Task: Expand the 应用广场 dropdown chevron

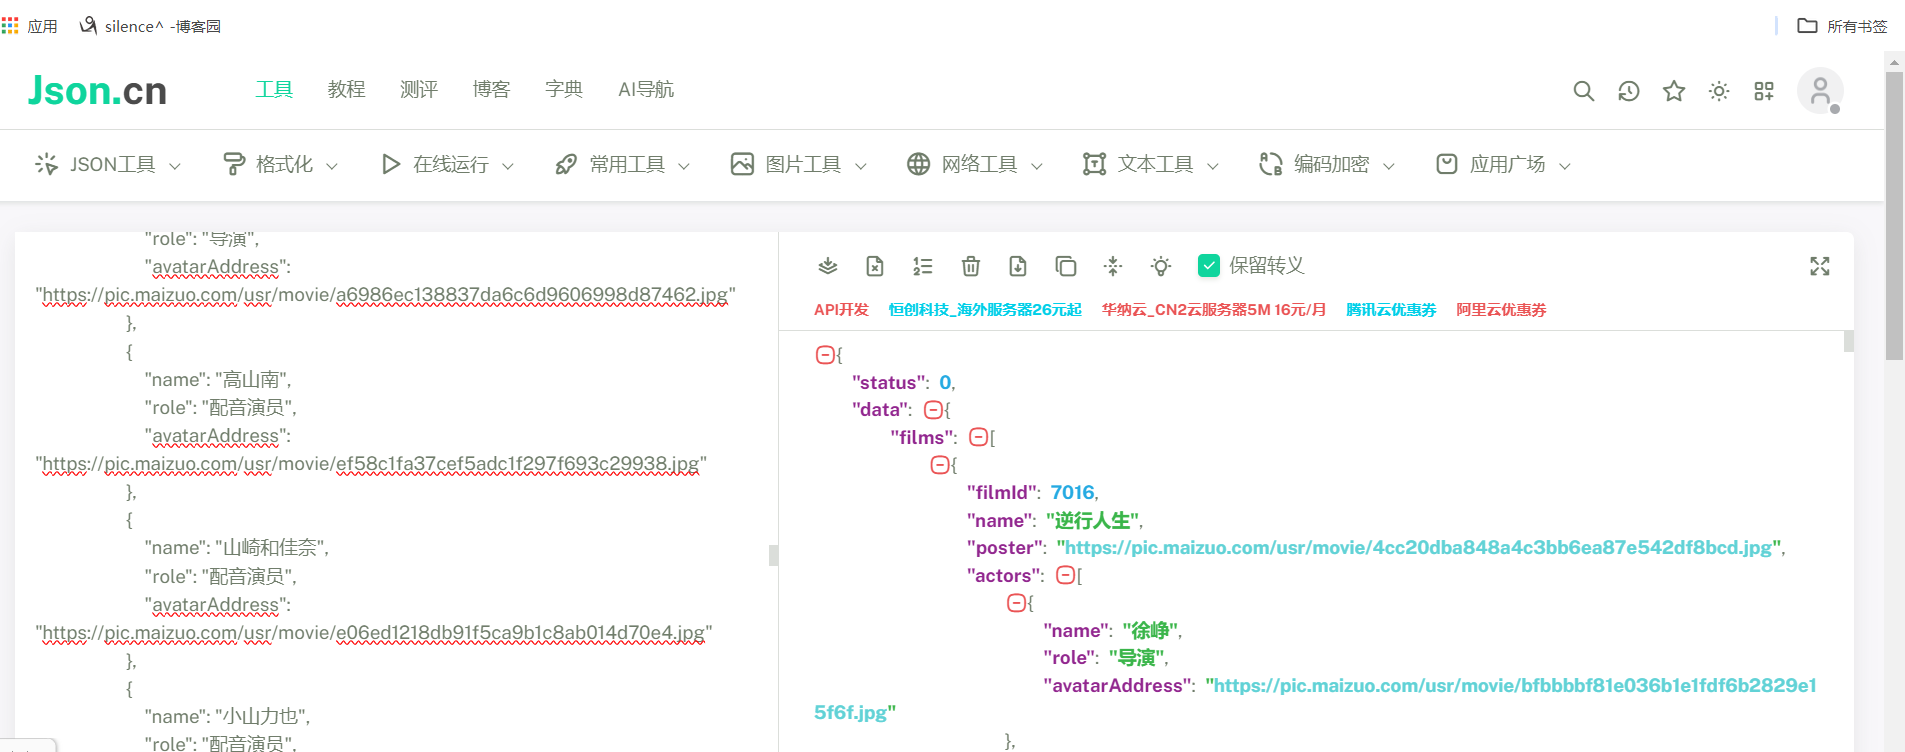Action: [x=1565, y=166]
